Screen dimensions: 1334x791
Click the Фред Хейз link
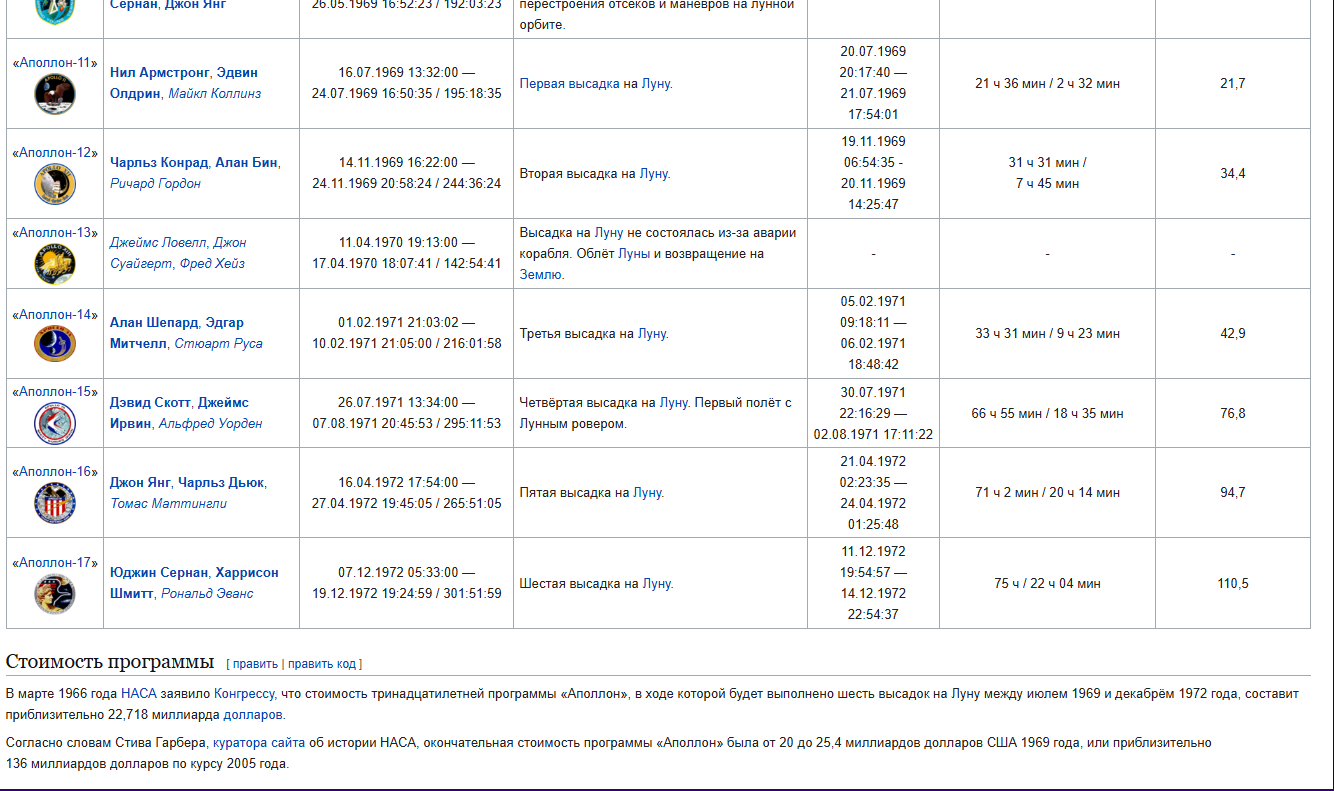point(212,264)
